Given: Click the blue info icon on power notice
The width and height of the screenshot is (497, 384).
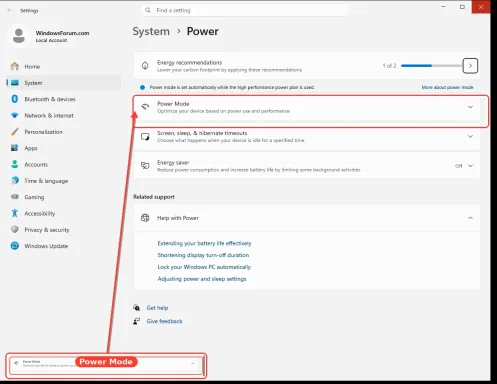Looking at the screenshot, I should (x=142, y=87).
